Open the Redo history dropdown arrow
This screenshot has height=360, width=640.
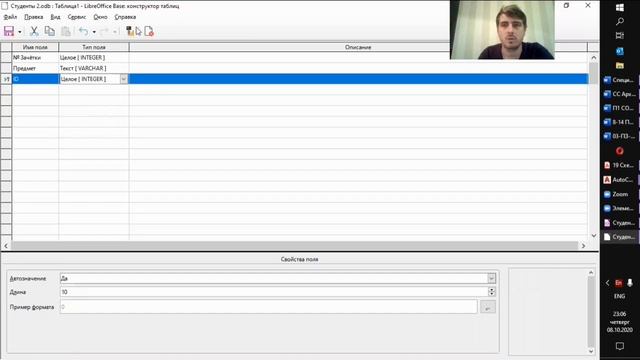[115, 31]
